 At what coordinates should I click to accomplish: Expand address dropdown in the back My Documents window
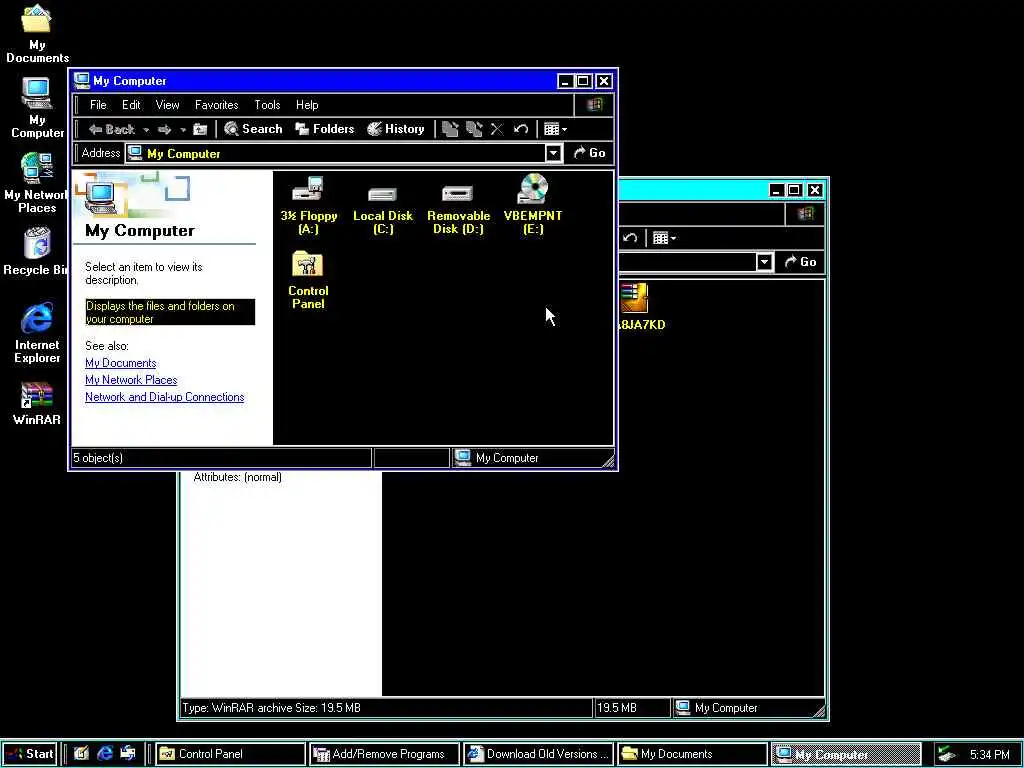(764, 262)
